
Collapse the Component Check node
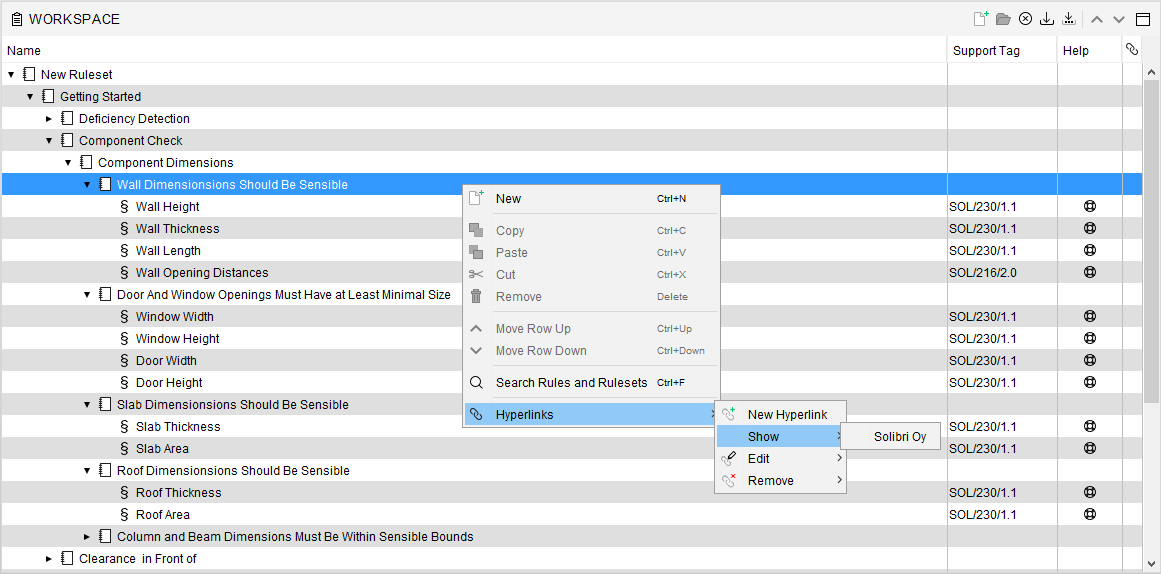point(49,141)
